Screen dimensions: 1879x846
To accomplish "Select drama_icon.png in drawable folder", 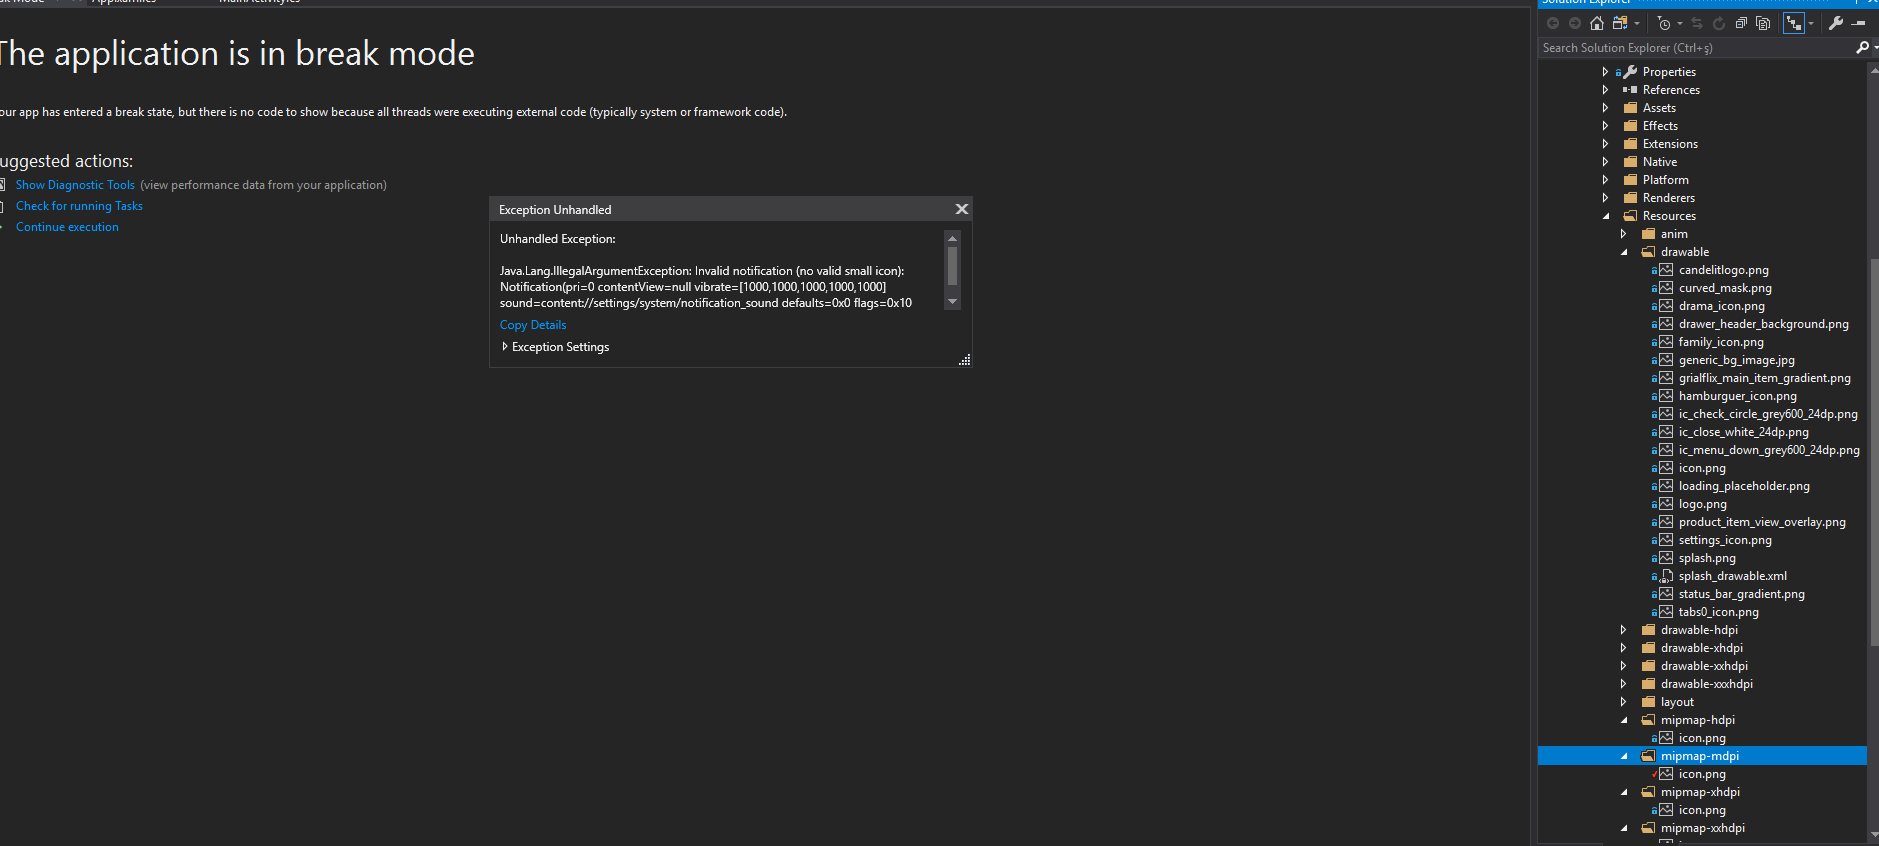I will click(x=1722, y=306).
